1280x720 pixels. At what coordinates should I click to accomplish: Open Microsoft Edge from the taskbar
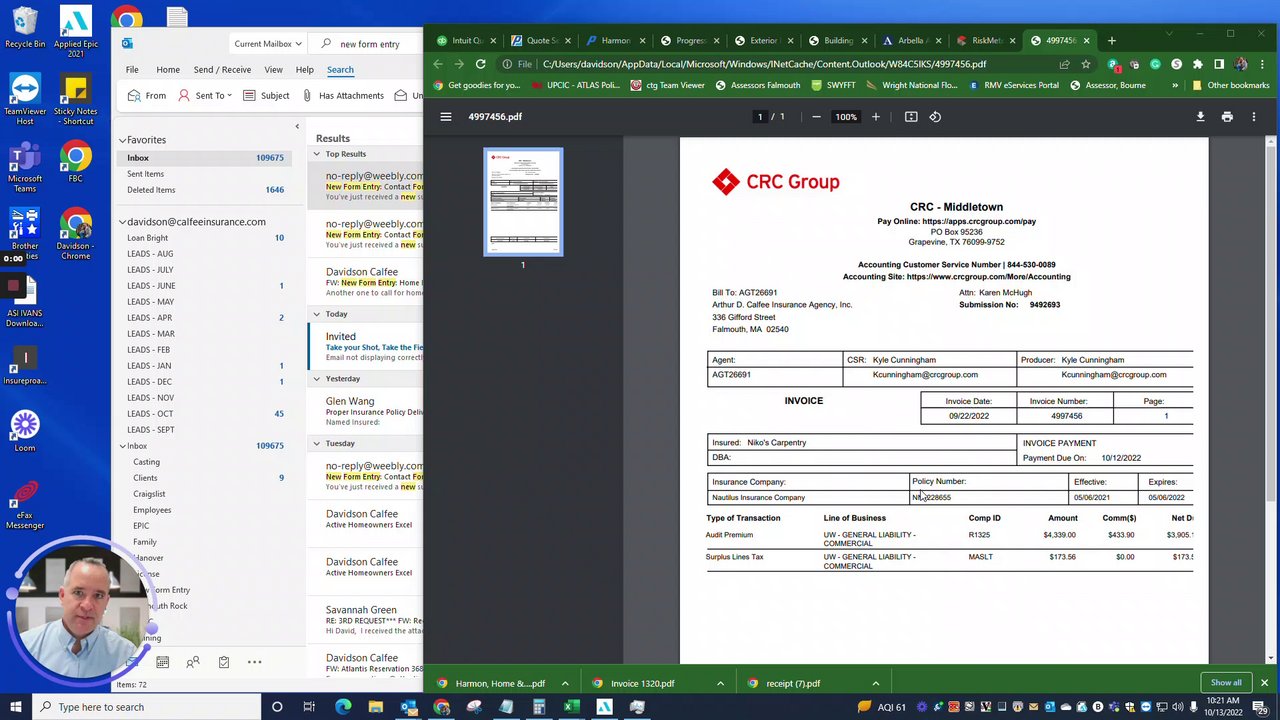[343, 707]
